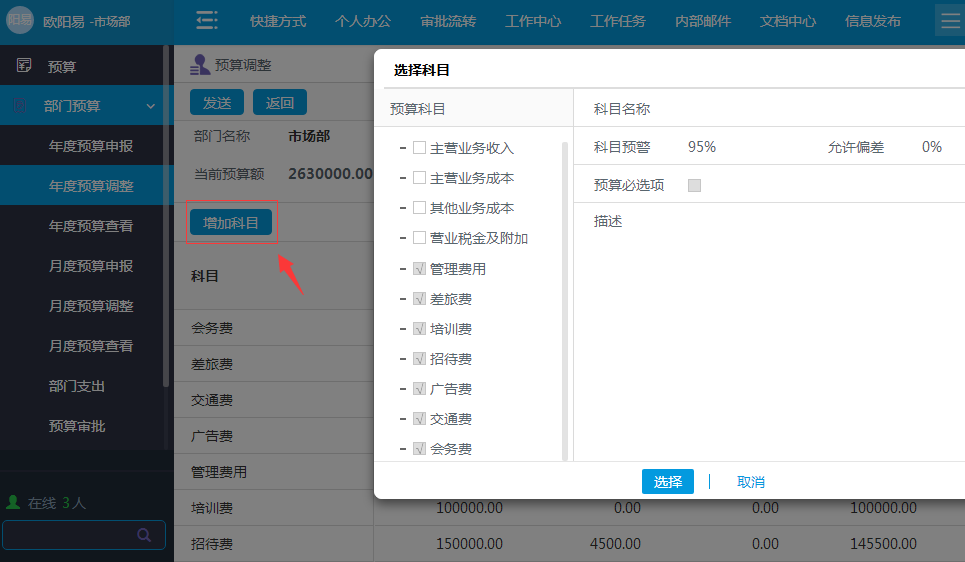Open the 审批流转 top menu
The height and width of the screenshot is (562, 965).
coord(447,22)
